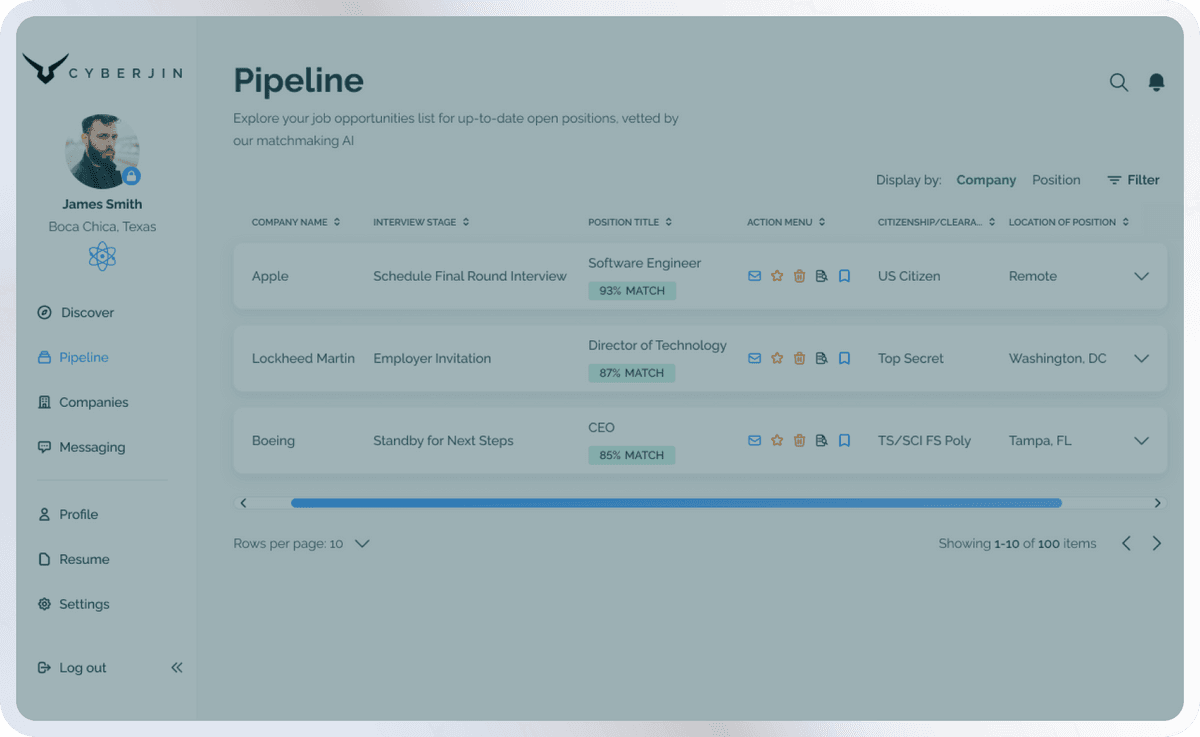This screenshot has height=737, width=1200.
Task: Star the Apple Software Engineer position
Action: [x=777, y=276]
